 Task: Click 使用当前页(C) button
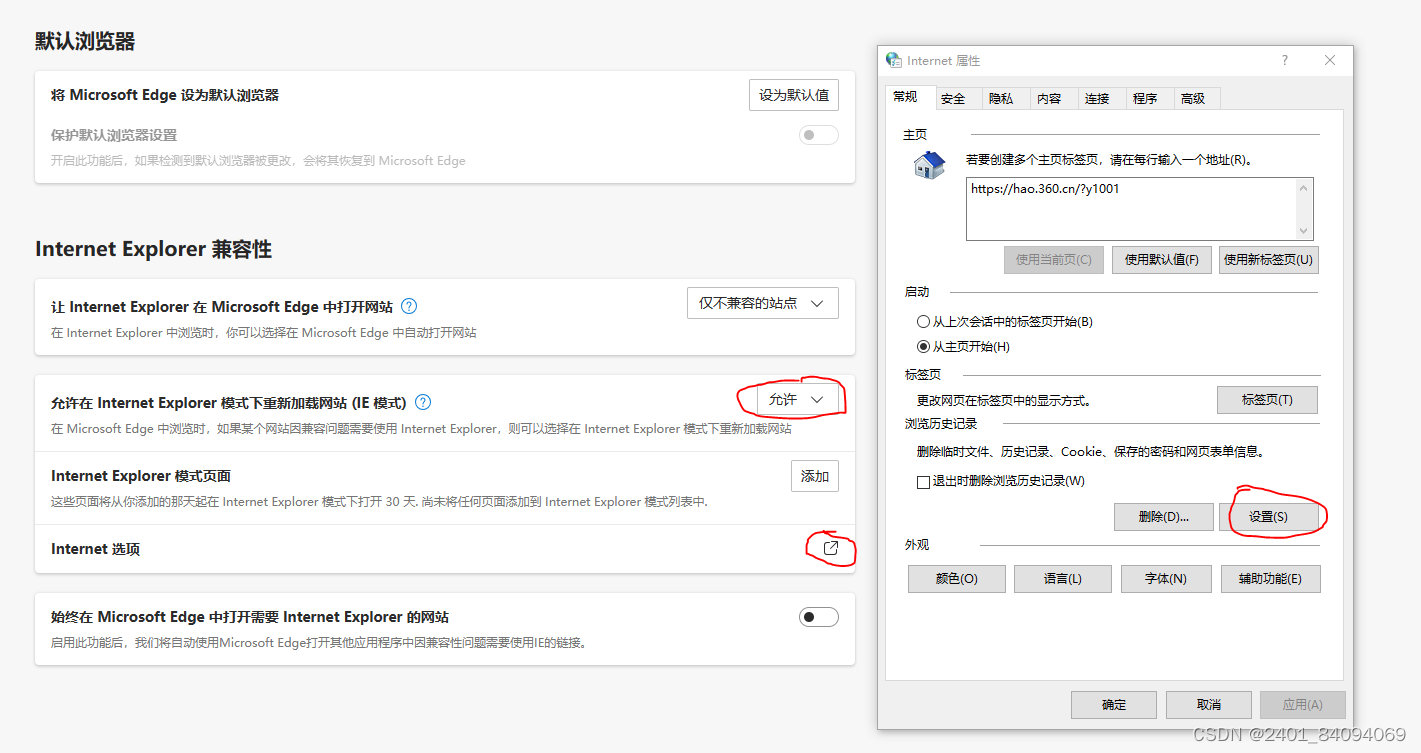(1054, 260)
